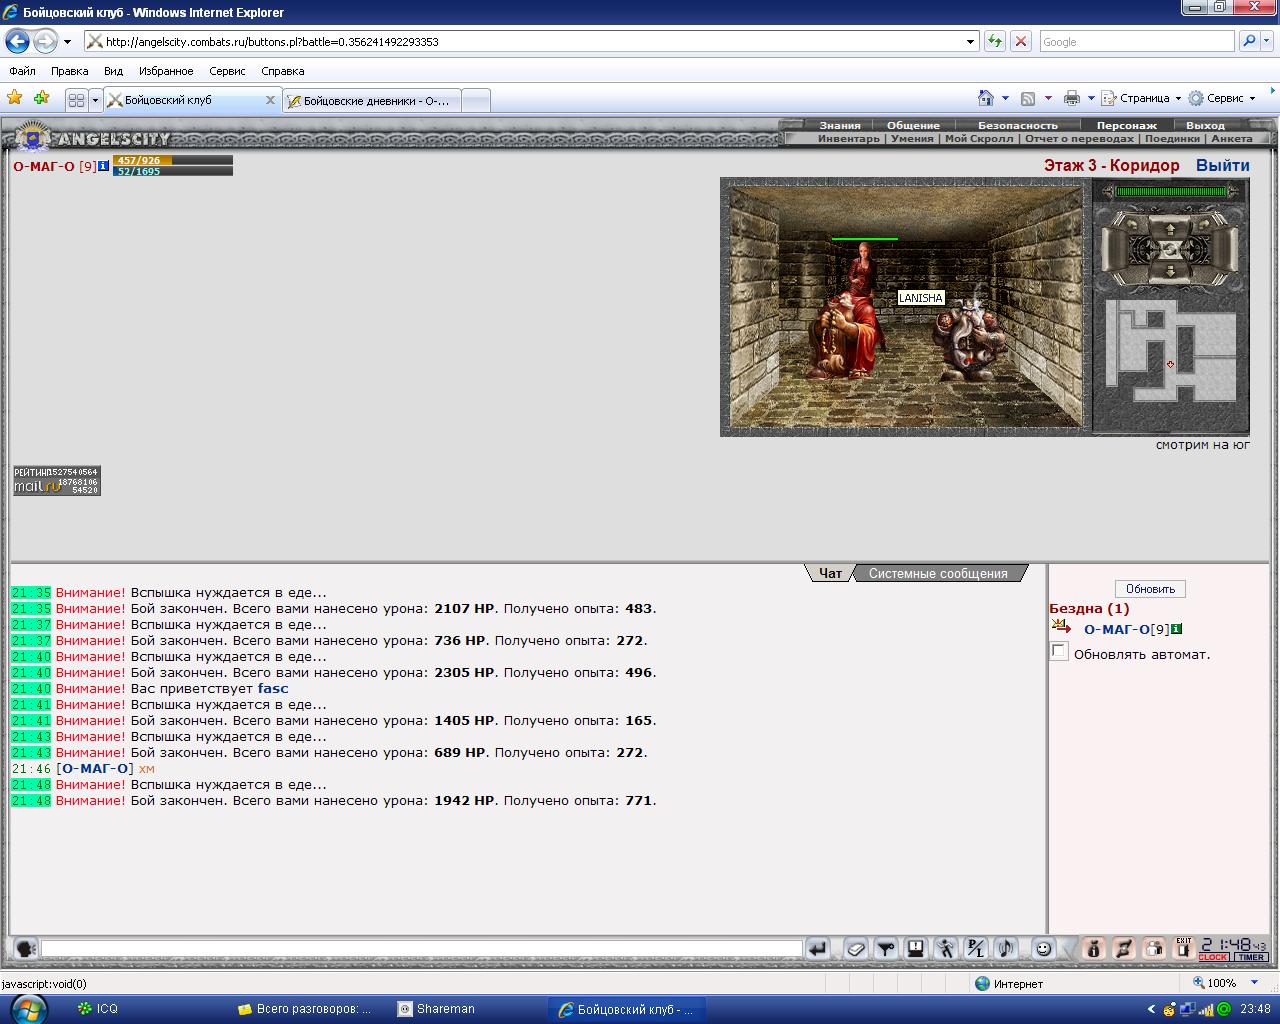
Task: Move forward with the dungeon up arrow
Action: click(x=1170, y=228)
